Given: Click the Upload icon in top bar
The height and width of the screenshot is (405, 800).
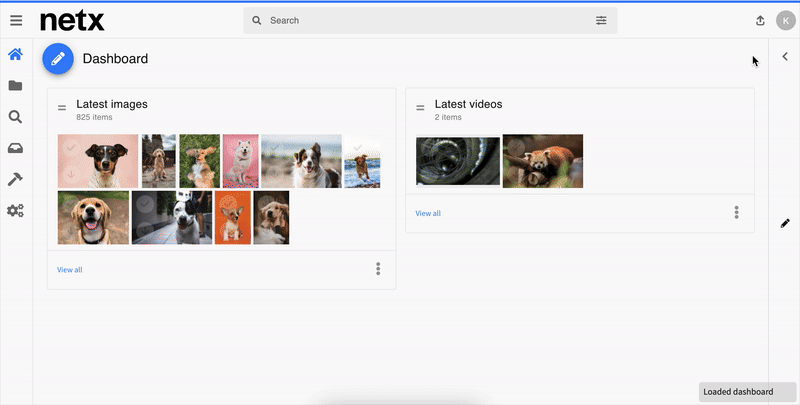Looking at the screenshot, I should tap(759, 20).
